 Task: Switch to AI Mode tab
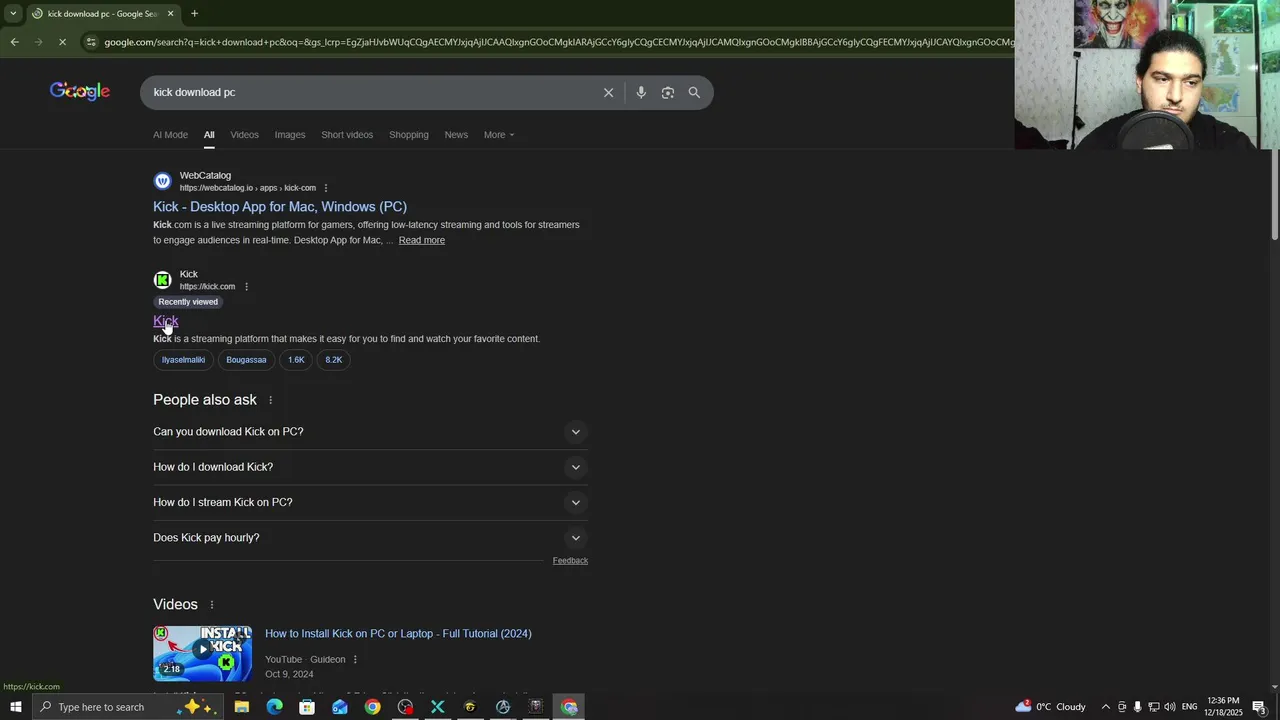170,135
